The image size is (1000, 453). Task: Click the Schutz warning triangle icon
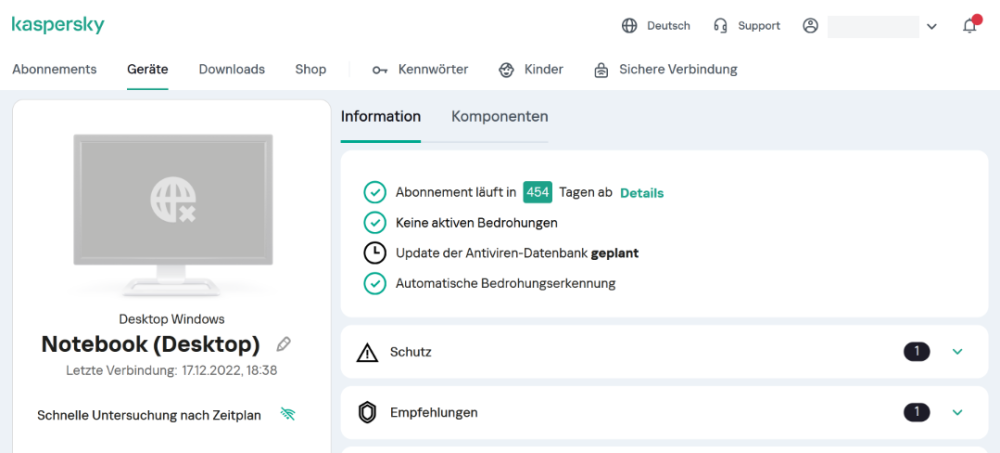(x=367, y=352)
